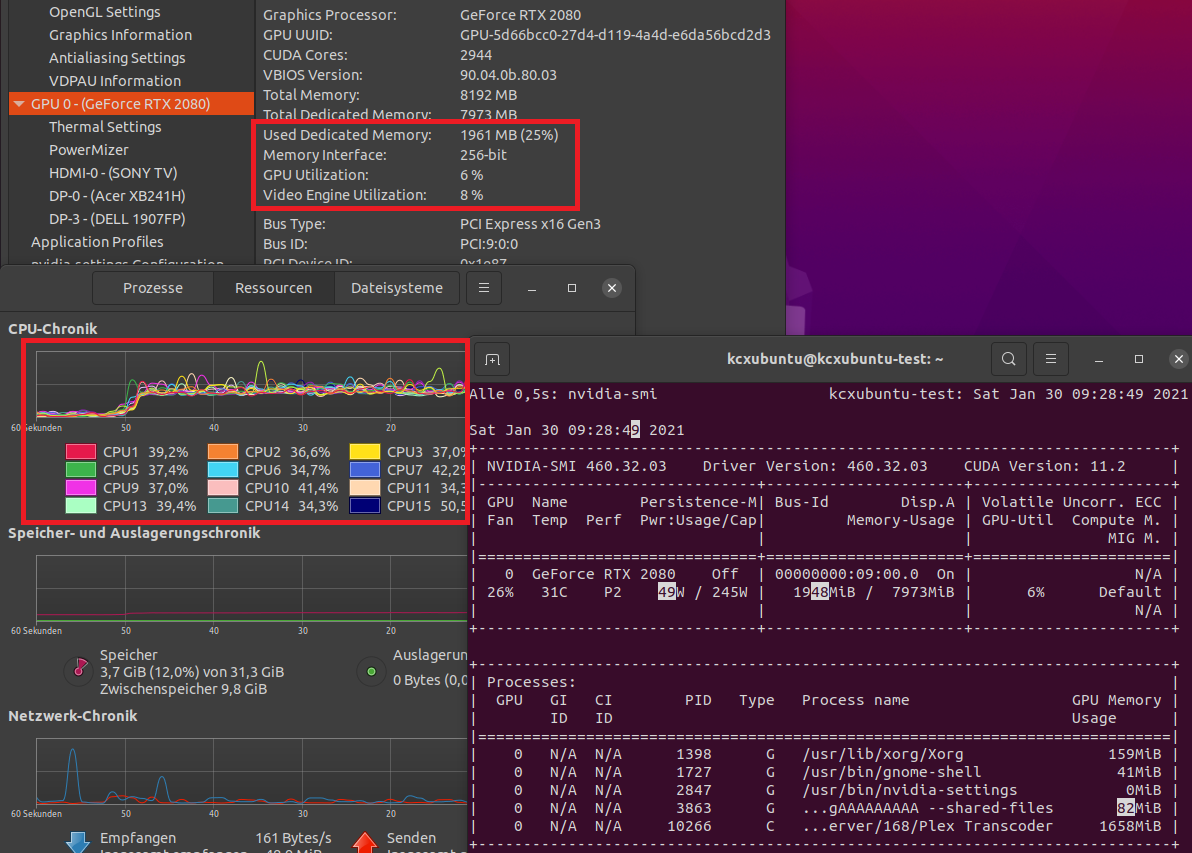The height and width of the screenshot is (853, 1192).
Task: Click the 3,7 GiB (12,0%) von 31,3 GiB text
Action: tap(192, 672)
